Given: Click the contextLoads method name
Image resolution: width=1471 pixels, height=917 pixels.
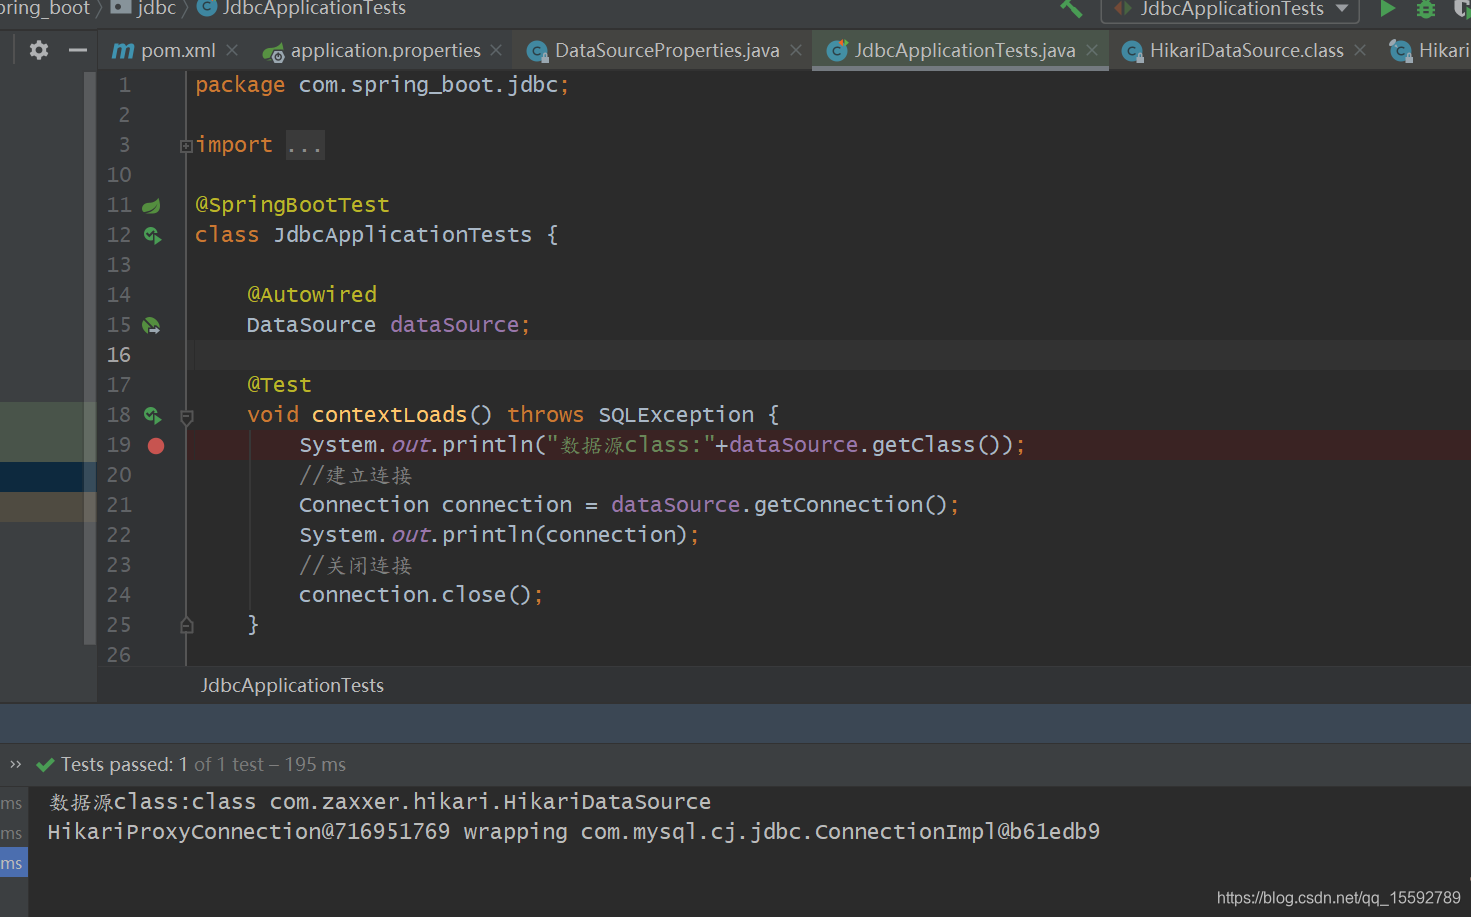Looking at the screenshot, I should point(389,415).
